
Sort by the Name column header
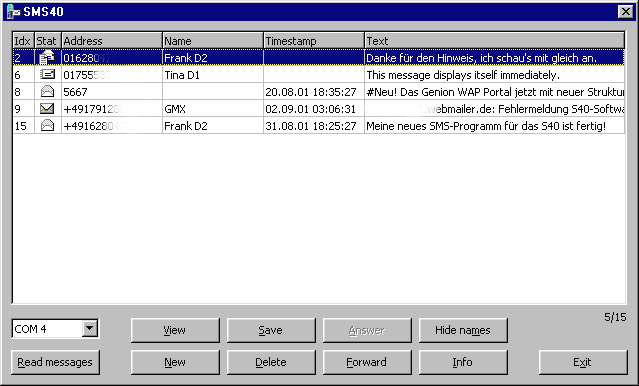coord(213,41)
